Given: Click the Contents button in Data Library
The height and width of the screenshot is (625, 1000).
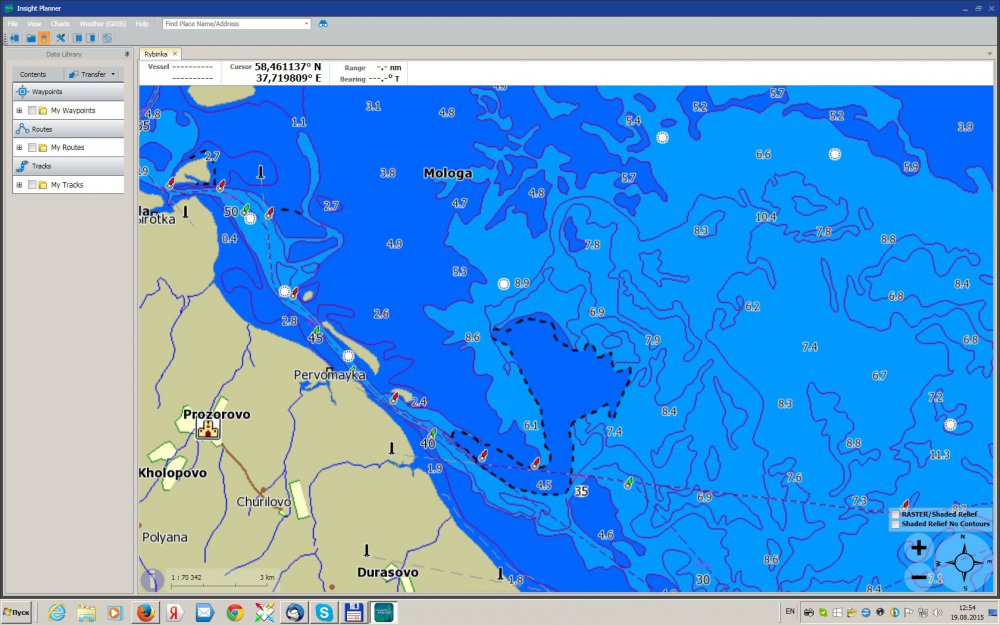Looking at the screenshot, I should 33,74.
